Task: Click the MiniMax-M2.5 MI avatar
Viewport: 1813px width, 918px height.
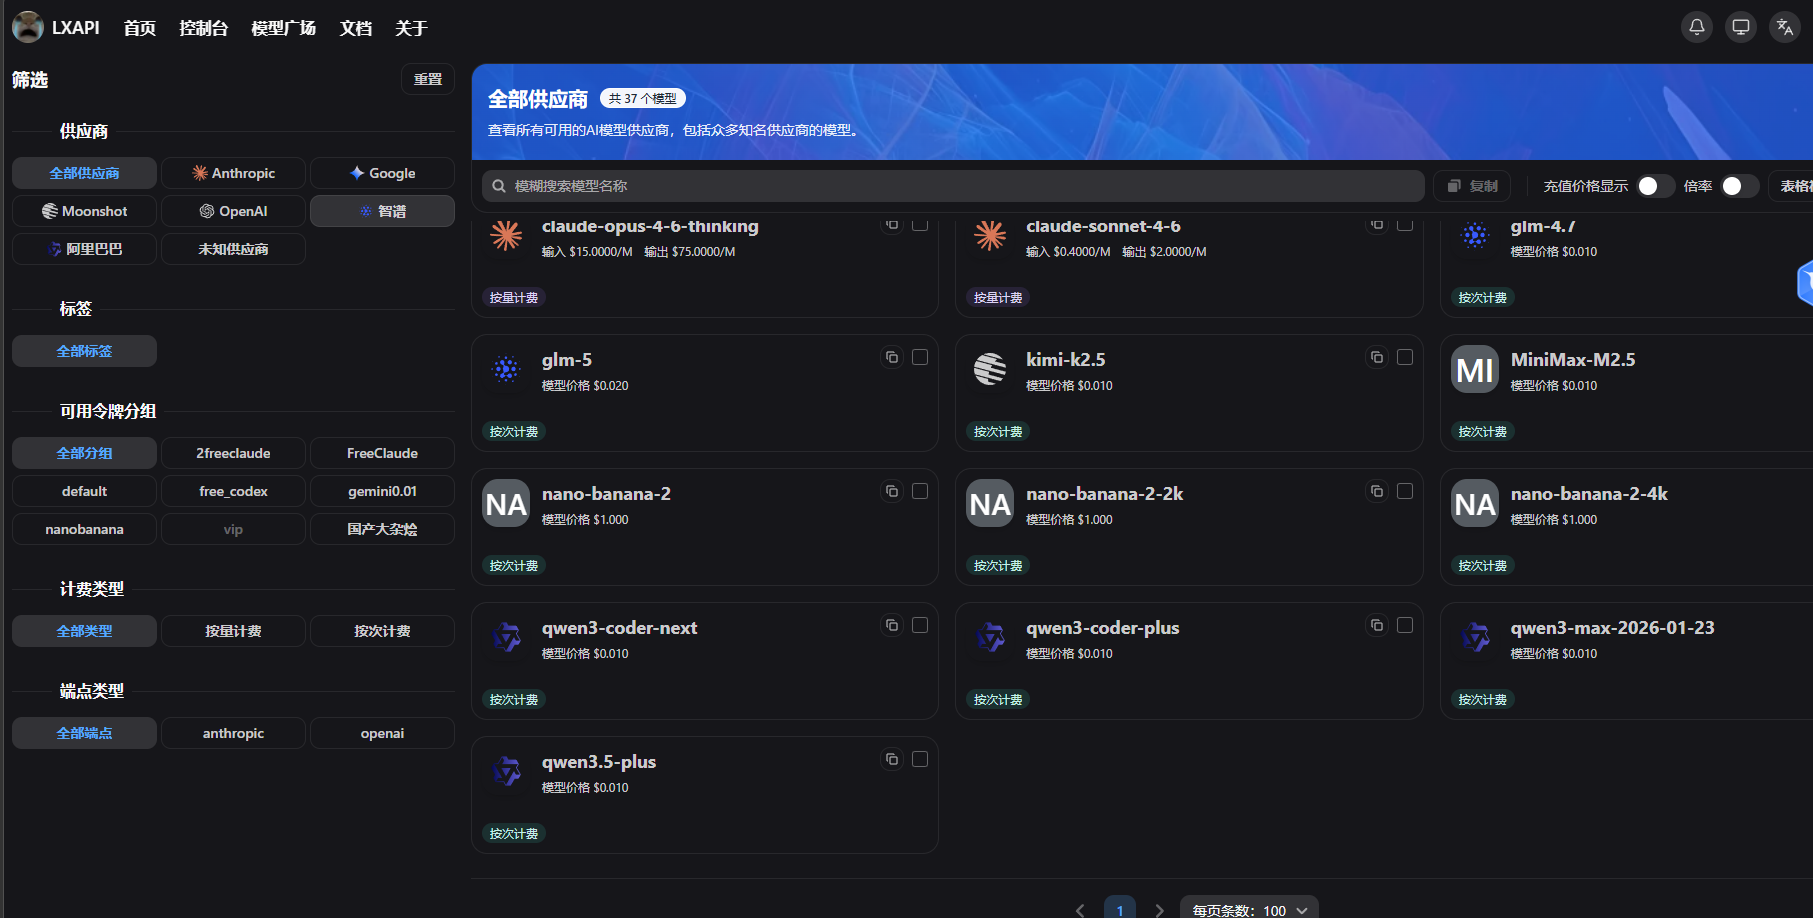Action: pyautogui.click(x=1475, y=370)
